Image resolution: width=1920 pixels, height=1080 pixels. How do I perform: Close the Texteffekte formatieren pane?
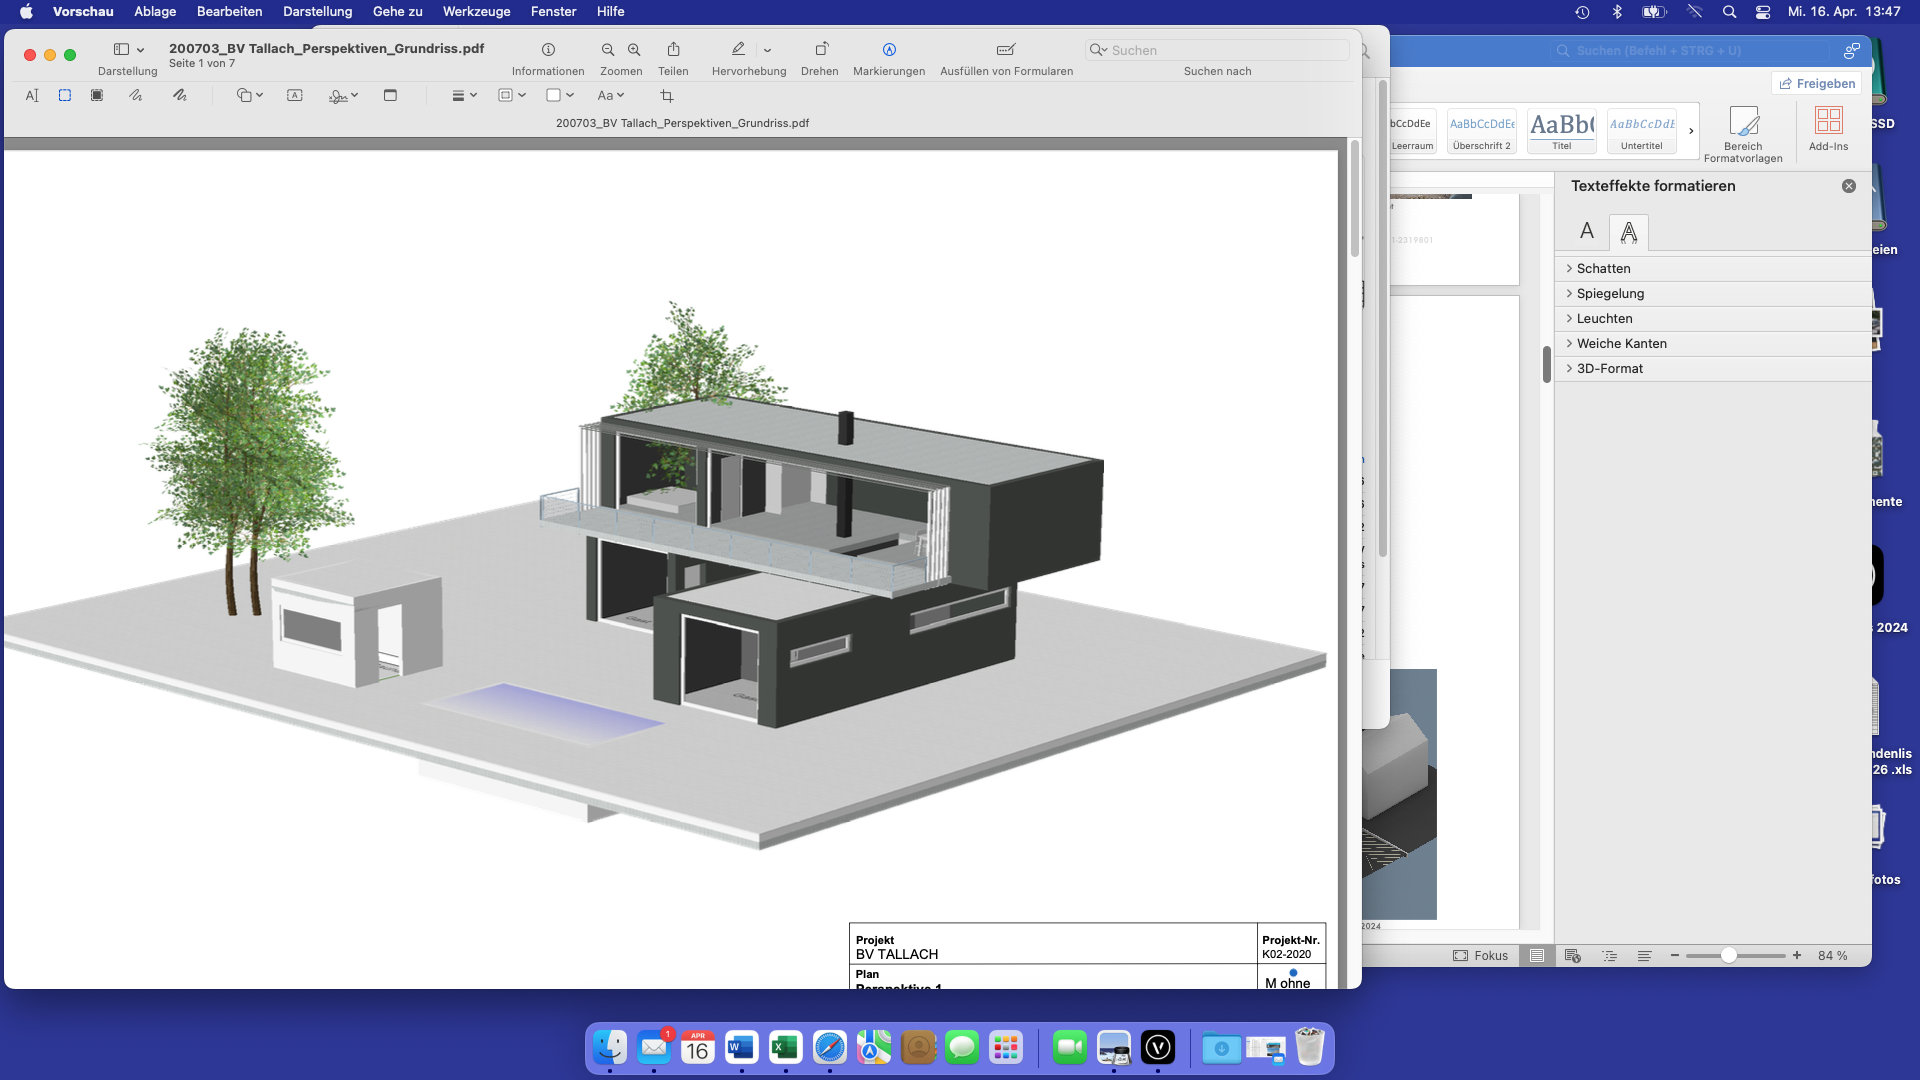pyautogui.click(x=1849, y=186)
